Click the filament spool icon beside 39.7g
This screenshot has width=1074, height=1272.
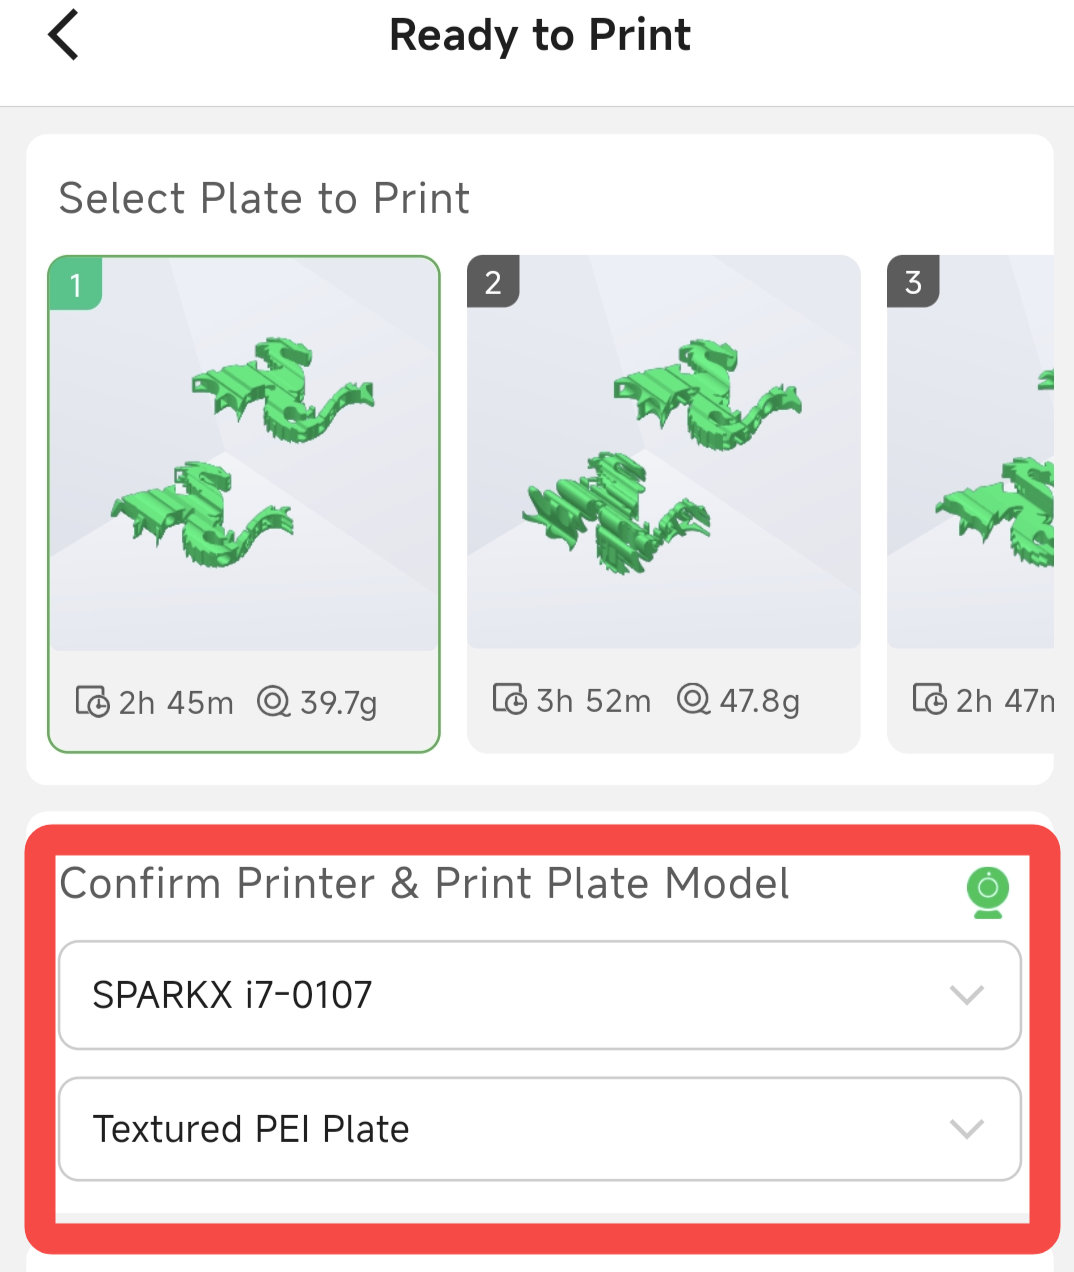[x=273, y=702]
